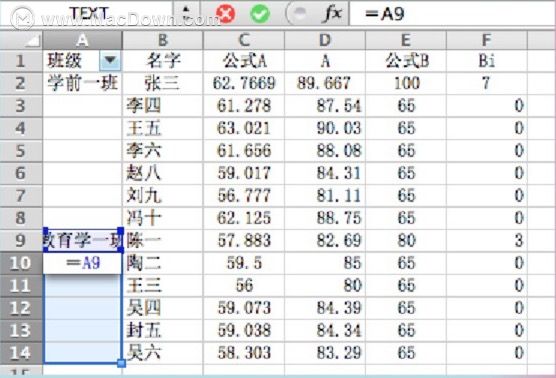Click the fill handle at selection corner

pyautogui.click(x=121, y=363)
